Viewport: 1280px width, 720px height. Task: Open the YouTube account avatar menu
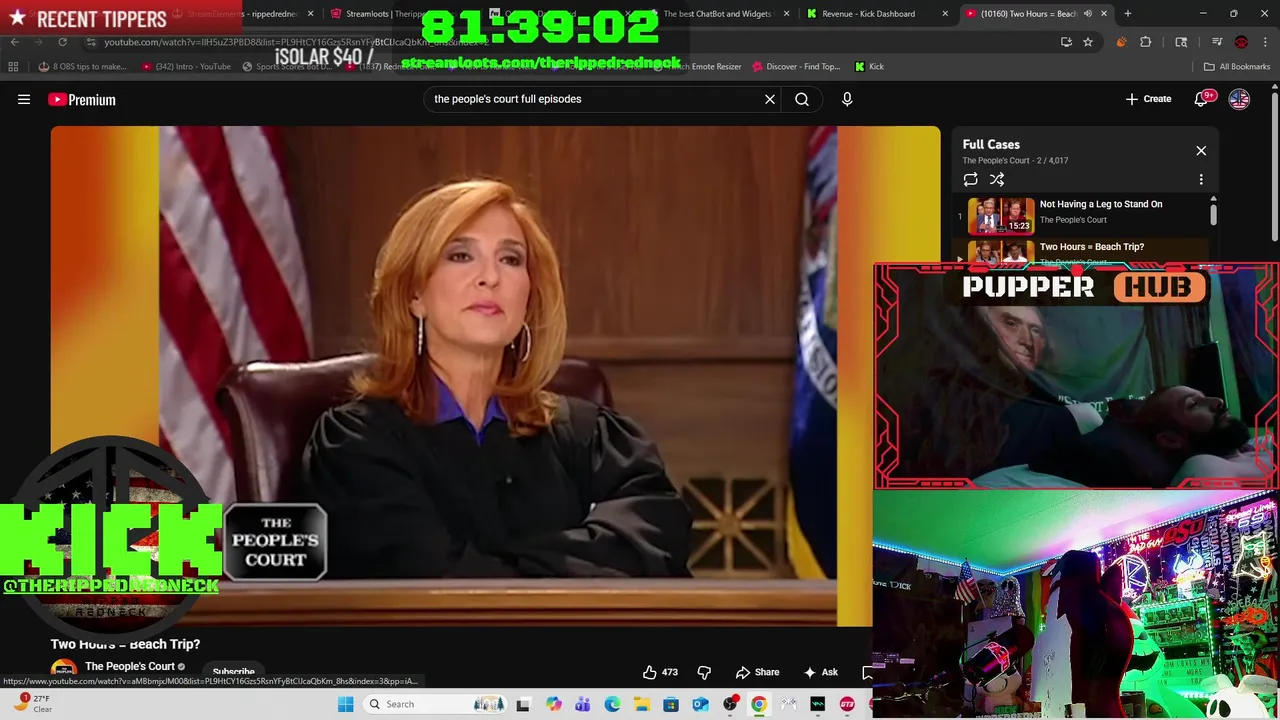(1239, 99)
